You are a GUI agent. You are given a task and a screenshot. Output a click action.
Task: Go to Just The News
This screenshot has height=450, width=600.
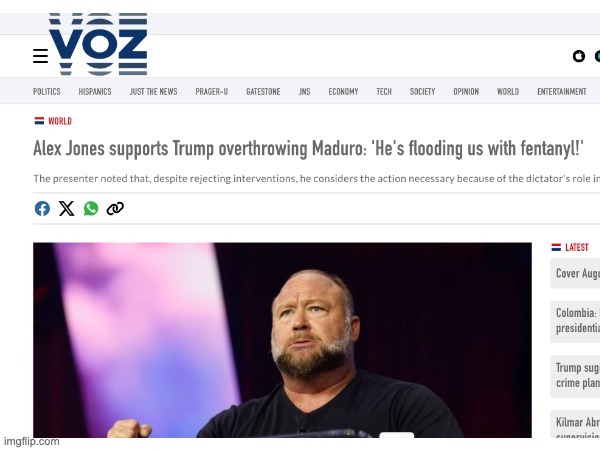pyautogui.click(x=153, y=91)
